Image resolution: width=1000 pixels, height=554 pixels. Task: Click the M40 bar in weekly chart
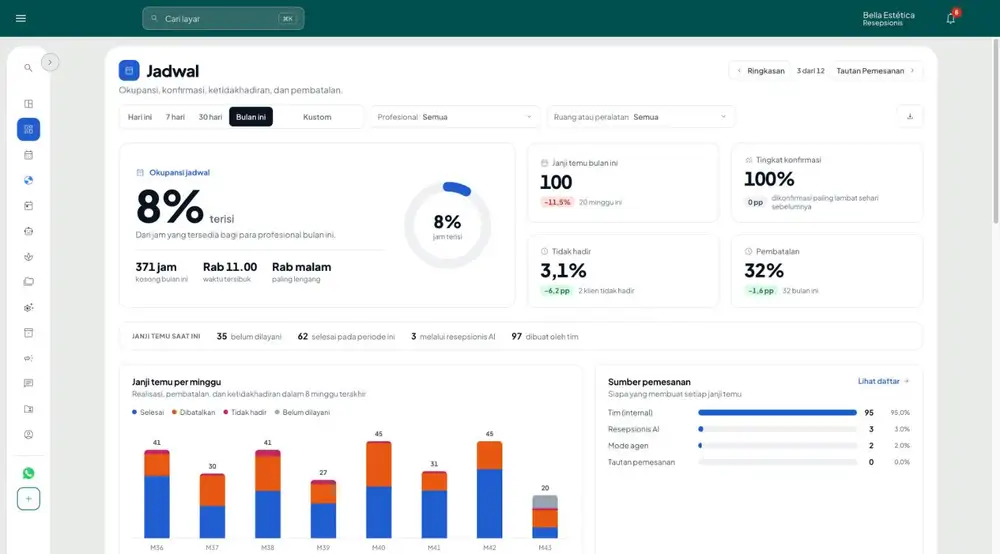click(378, 490)
